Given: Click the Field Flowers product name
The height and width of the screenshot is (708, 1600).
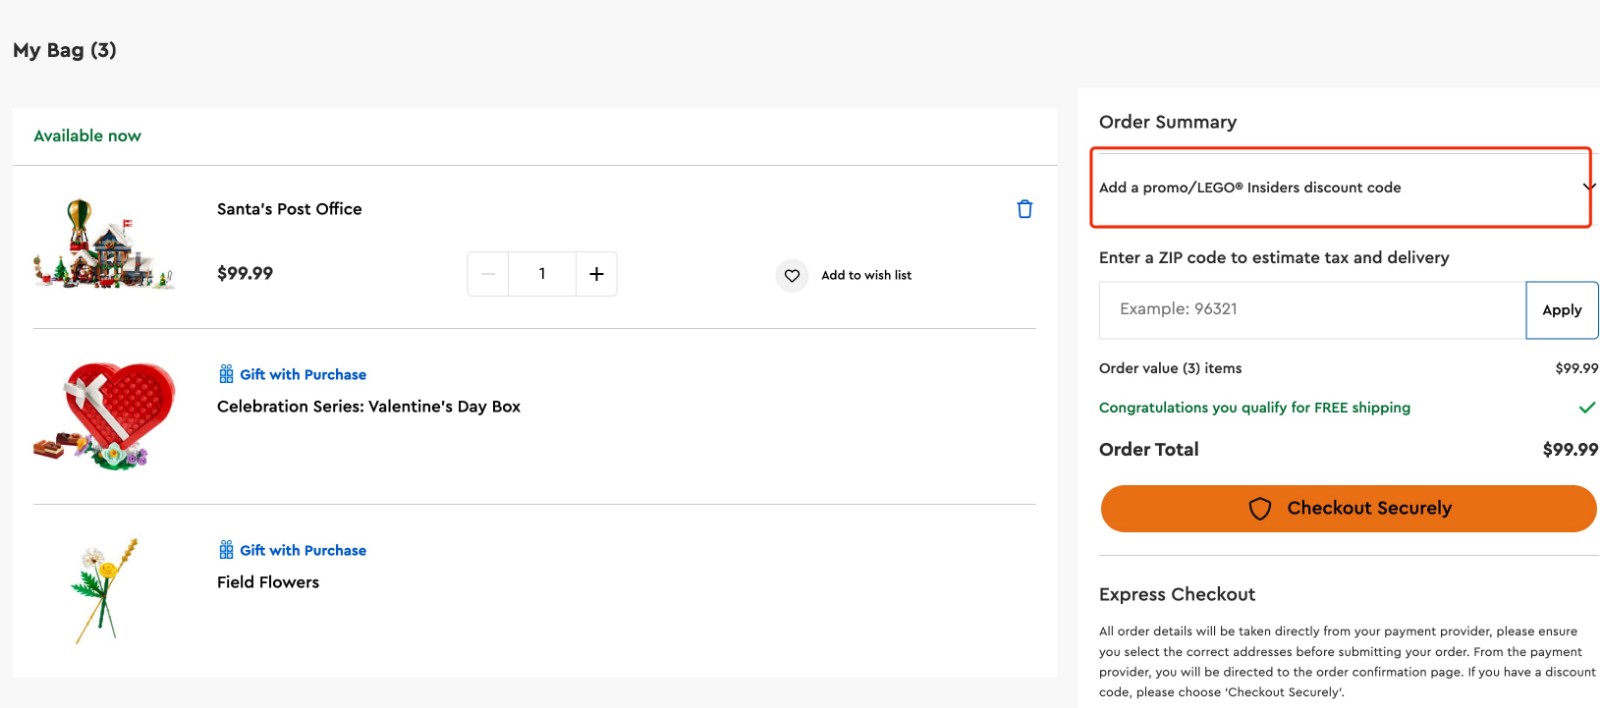Looking at the screenshot, I should [268, 582].
